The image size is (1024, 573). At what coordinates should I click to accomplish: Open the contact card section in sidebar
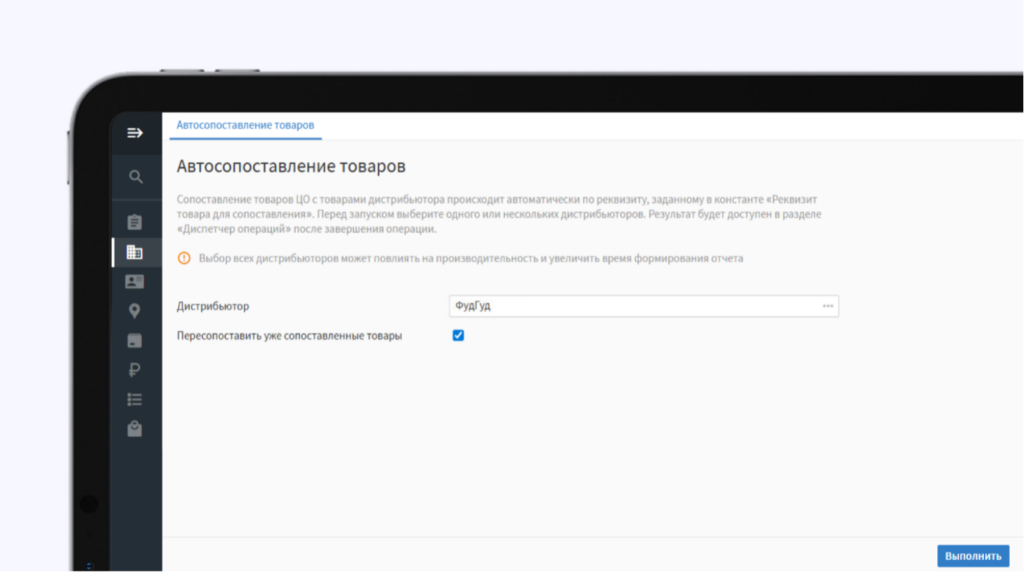pyautogui.click(x=135, y=282)
